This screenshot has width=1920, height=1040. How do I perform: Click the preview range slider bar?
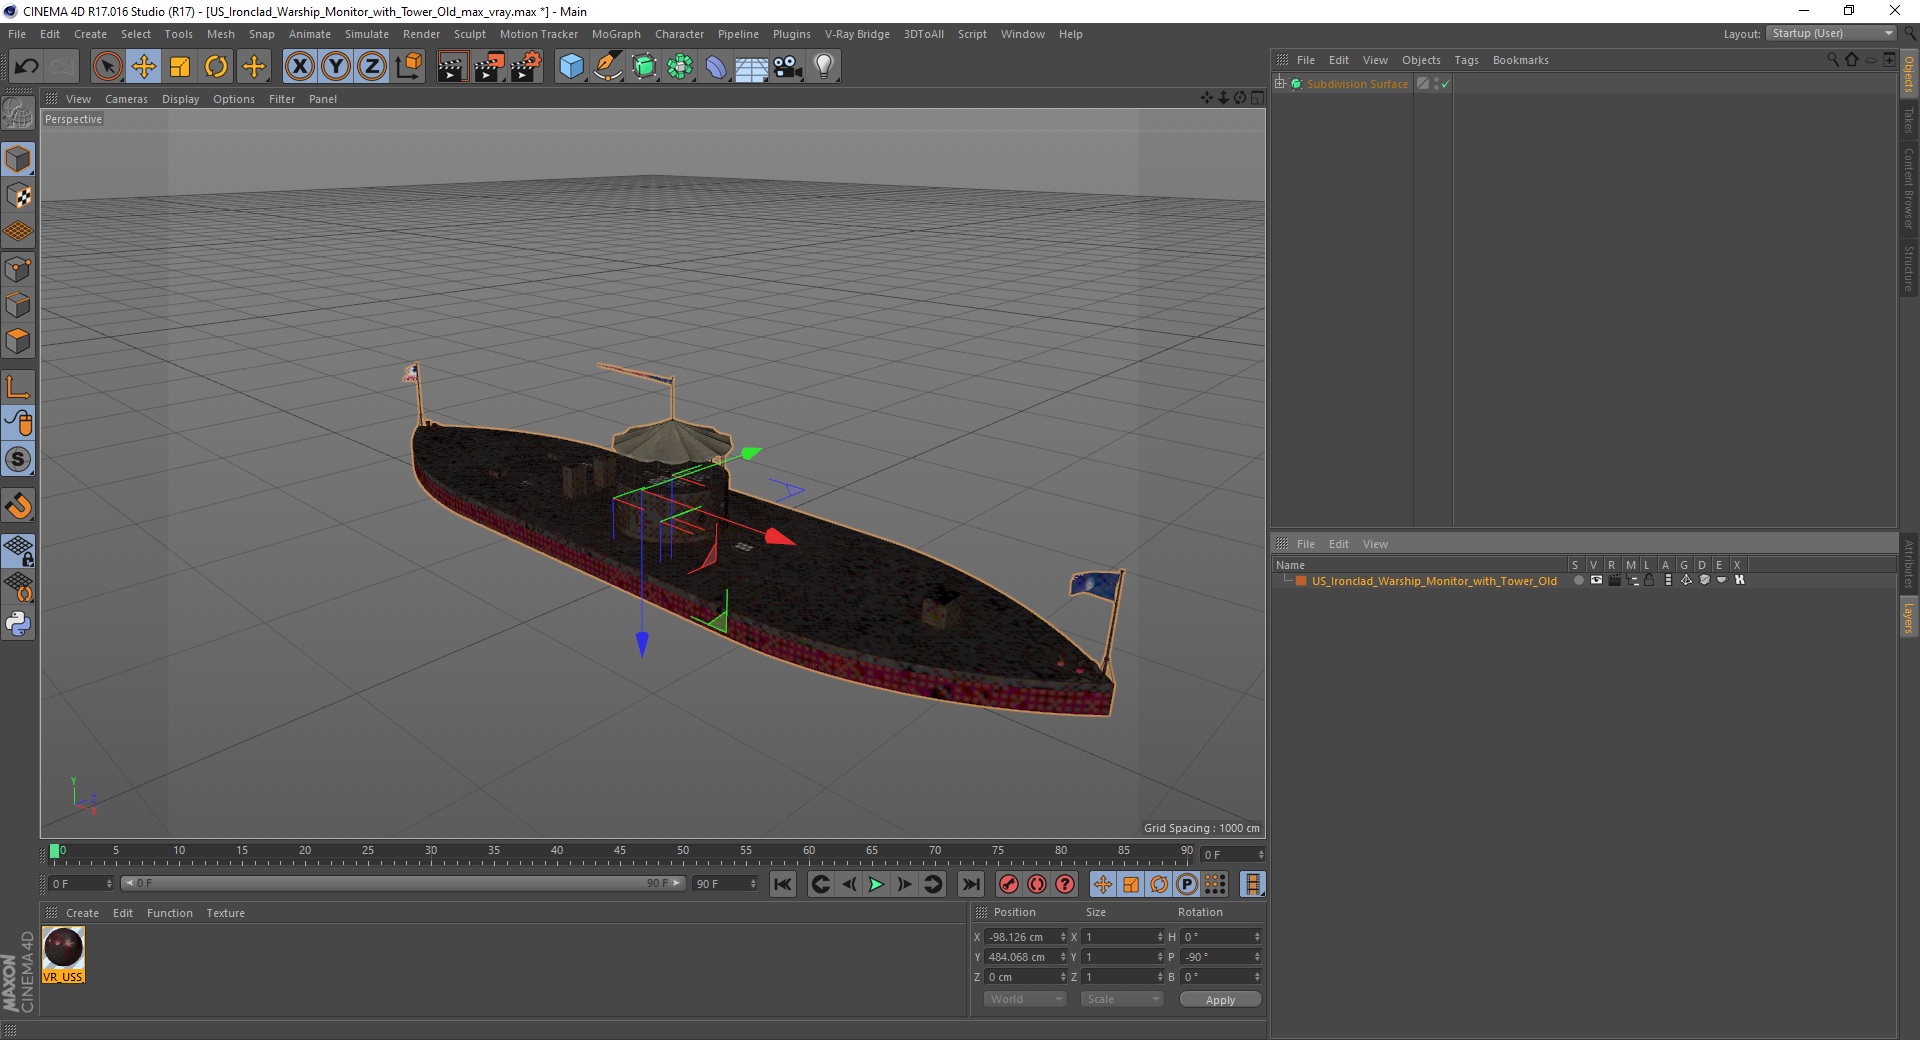[403, 883]
